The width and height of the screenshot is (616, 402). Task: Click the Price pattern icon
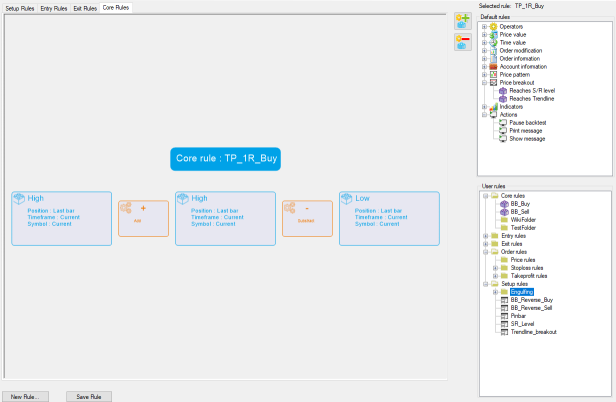click(493, 75)
